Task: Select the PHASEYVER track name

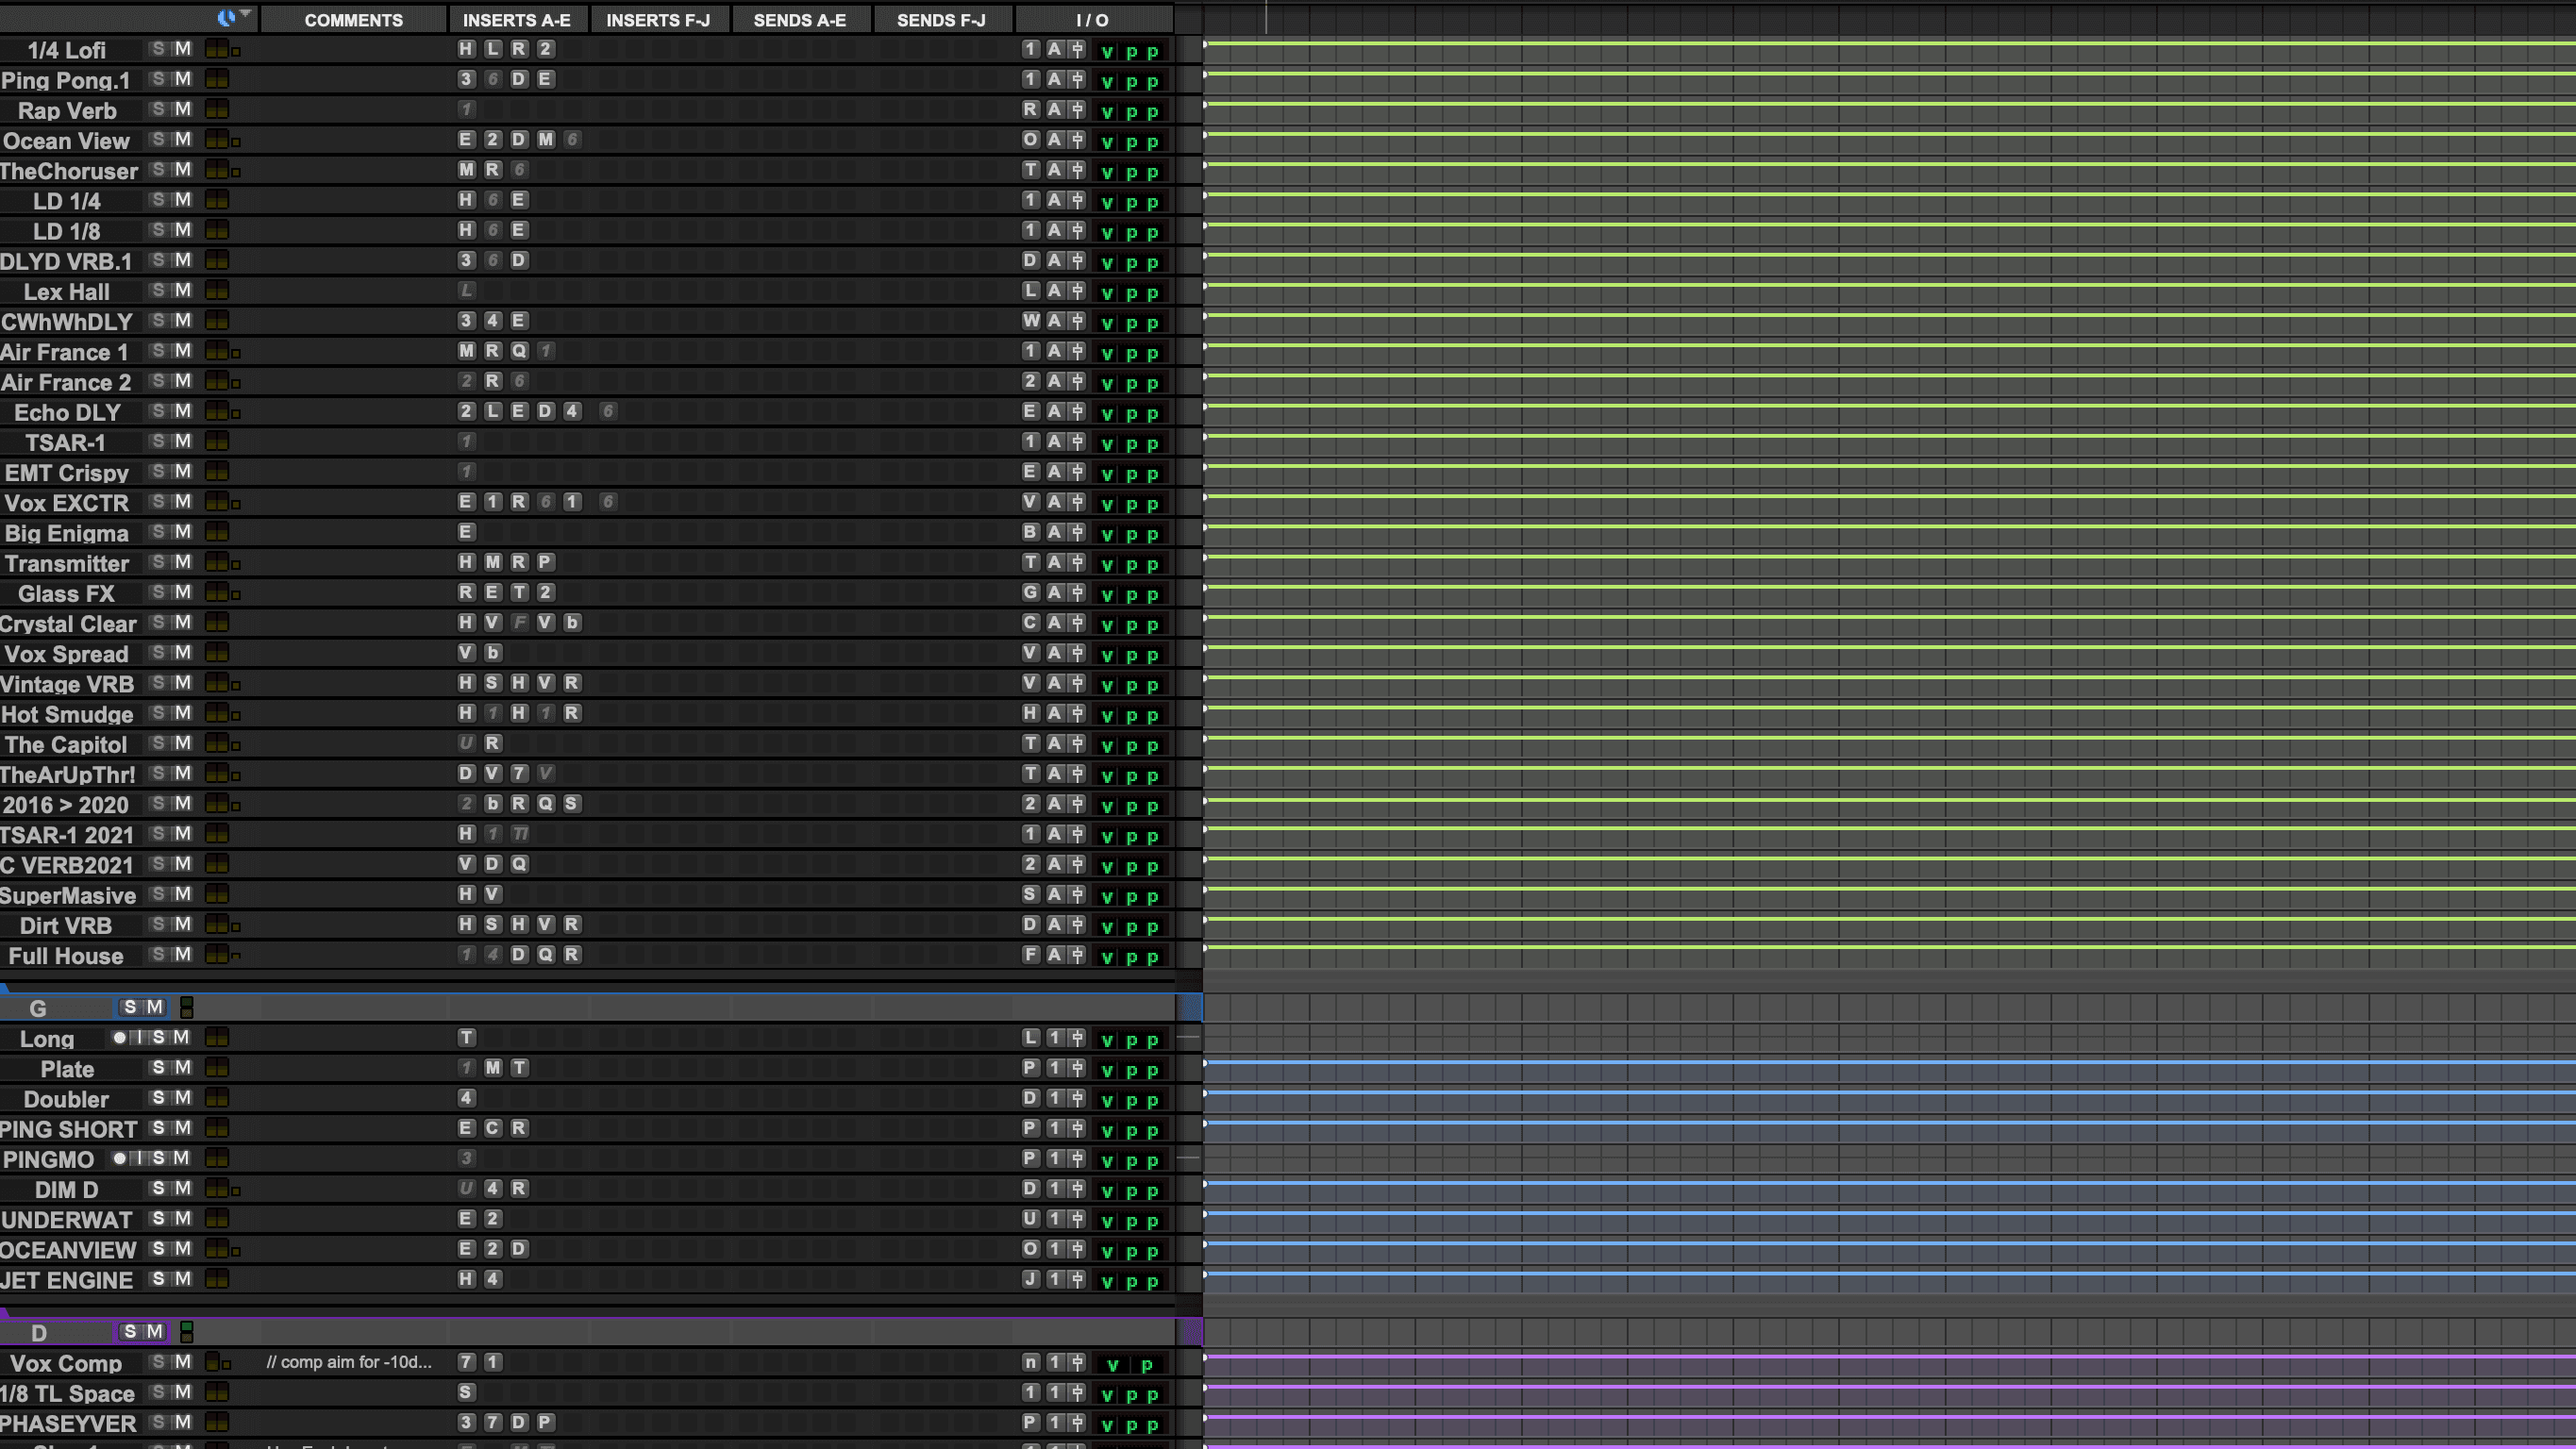Action: pyautogui.click(x=68, y=1424)
